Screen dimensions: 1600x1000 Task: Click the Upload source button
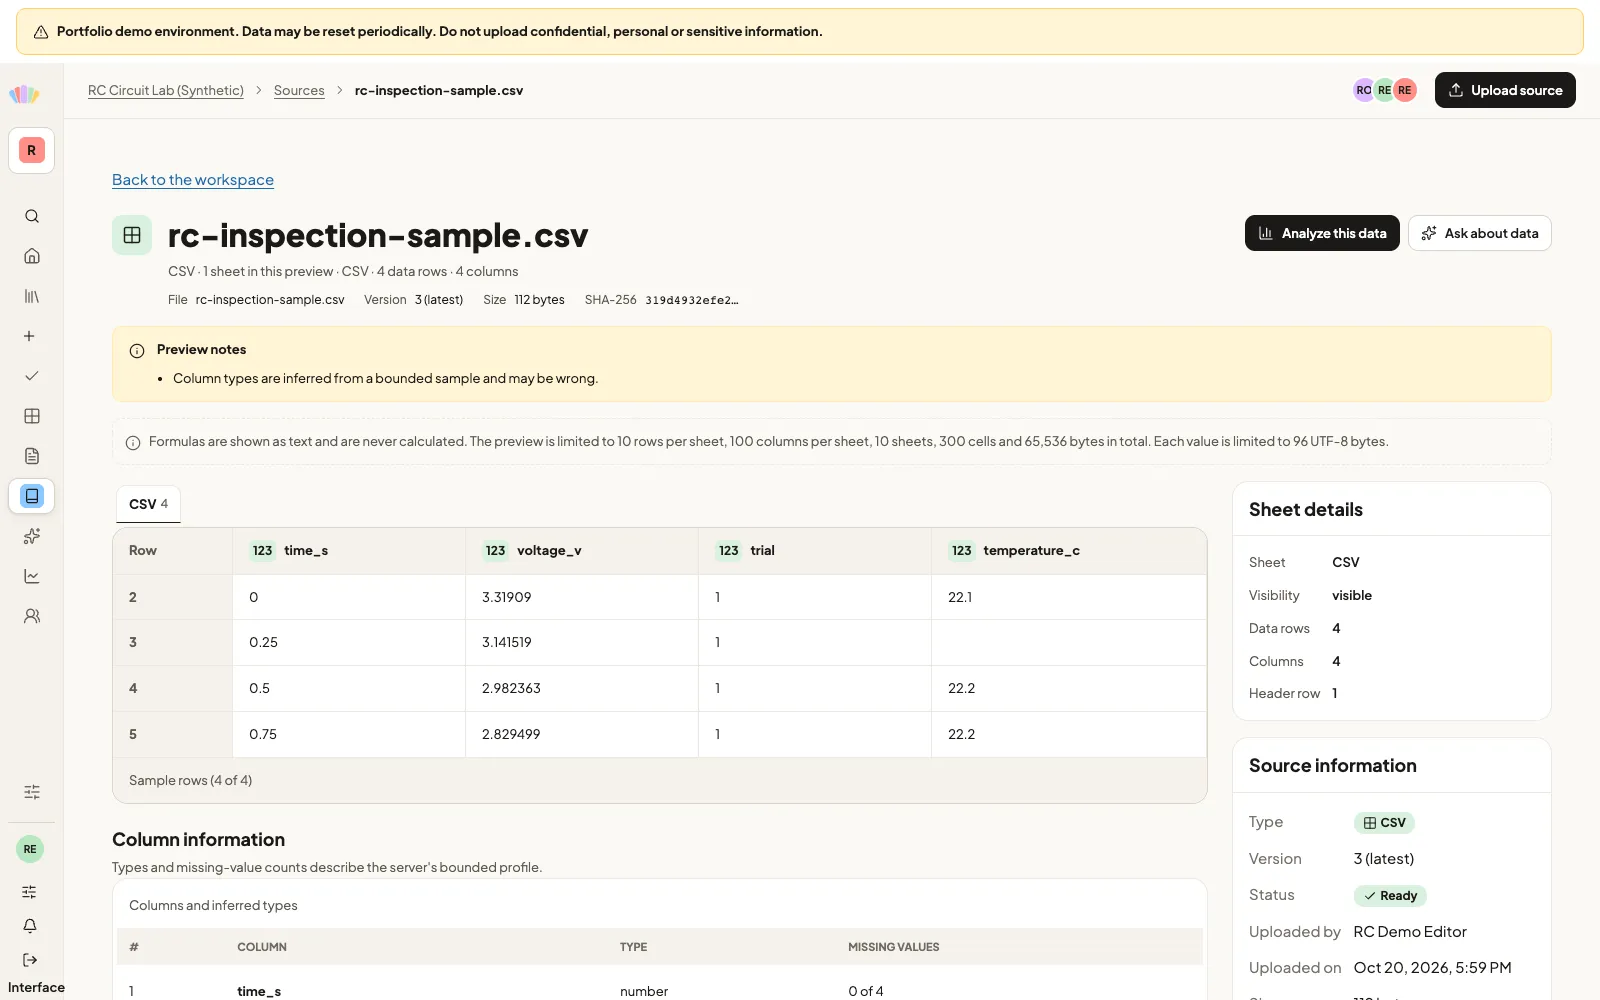pyautogui.click(x=1505, y=90)
